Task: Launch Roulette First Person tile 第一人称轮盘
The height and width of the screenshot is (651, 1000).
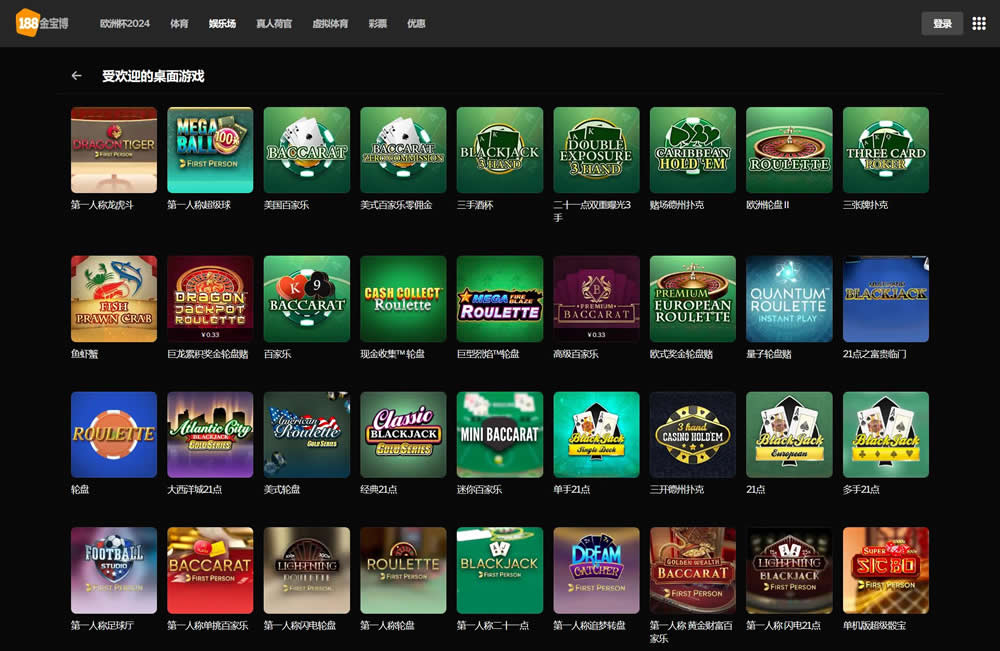Action: tap(403, 571)
